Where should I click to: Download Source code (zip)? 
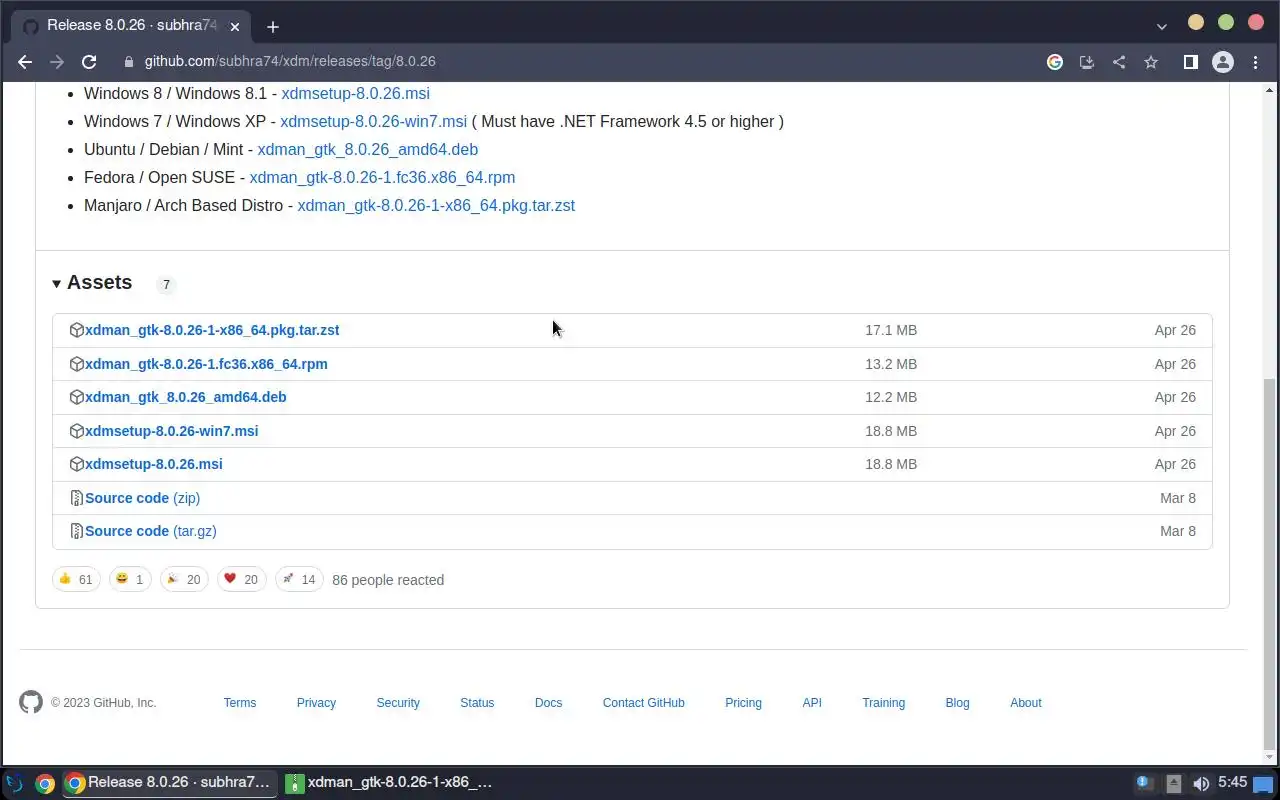(143, 498)
